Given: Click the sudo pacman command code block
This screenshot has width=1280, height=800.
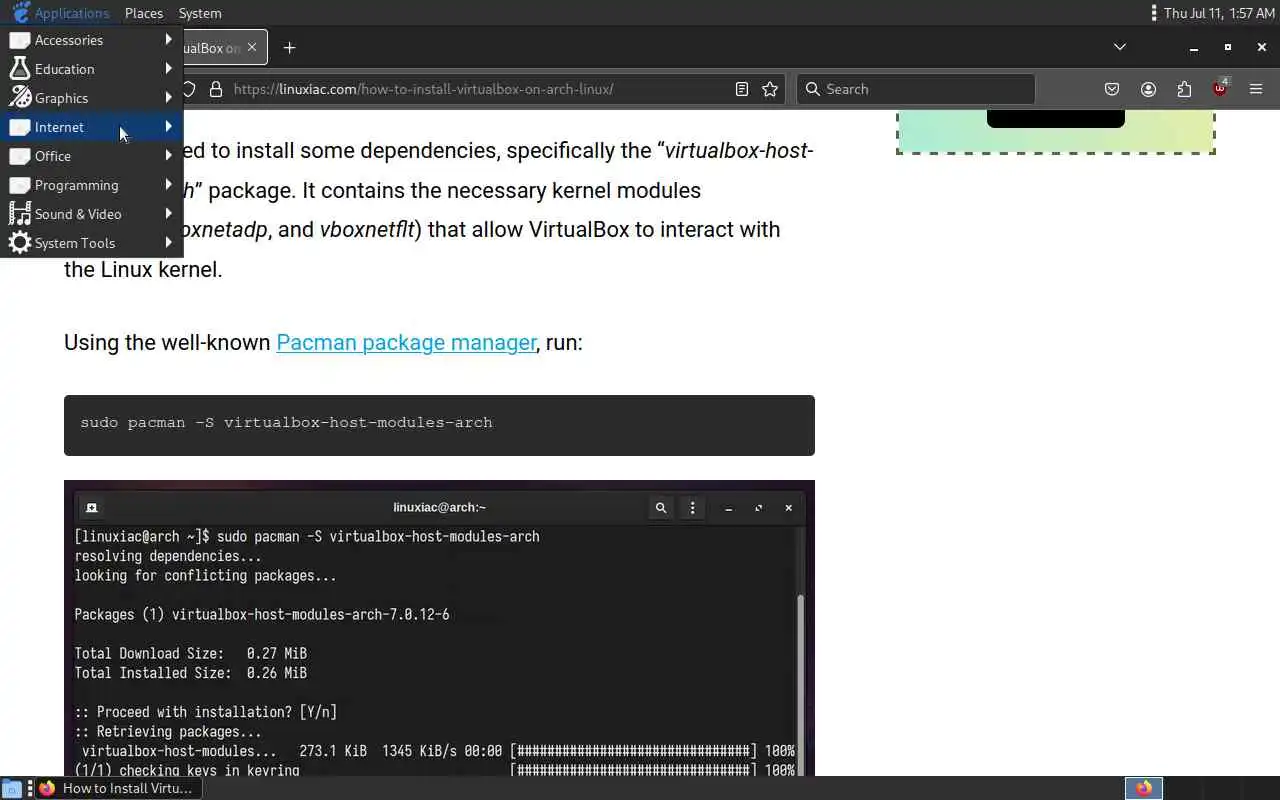Looking at the screenshot, I should click(x=439, y=425).
